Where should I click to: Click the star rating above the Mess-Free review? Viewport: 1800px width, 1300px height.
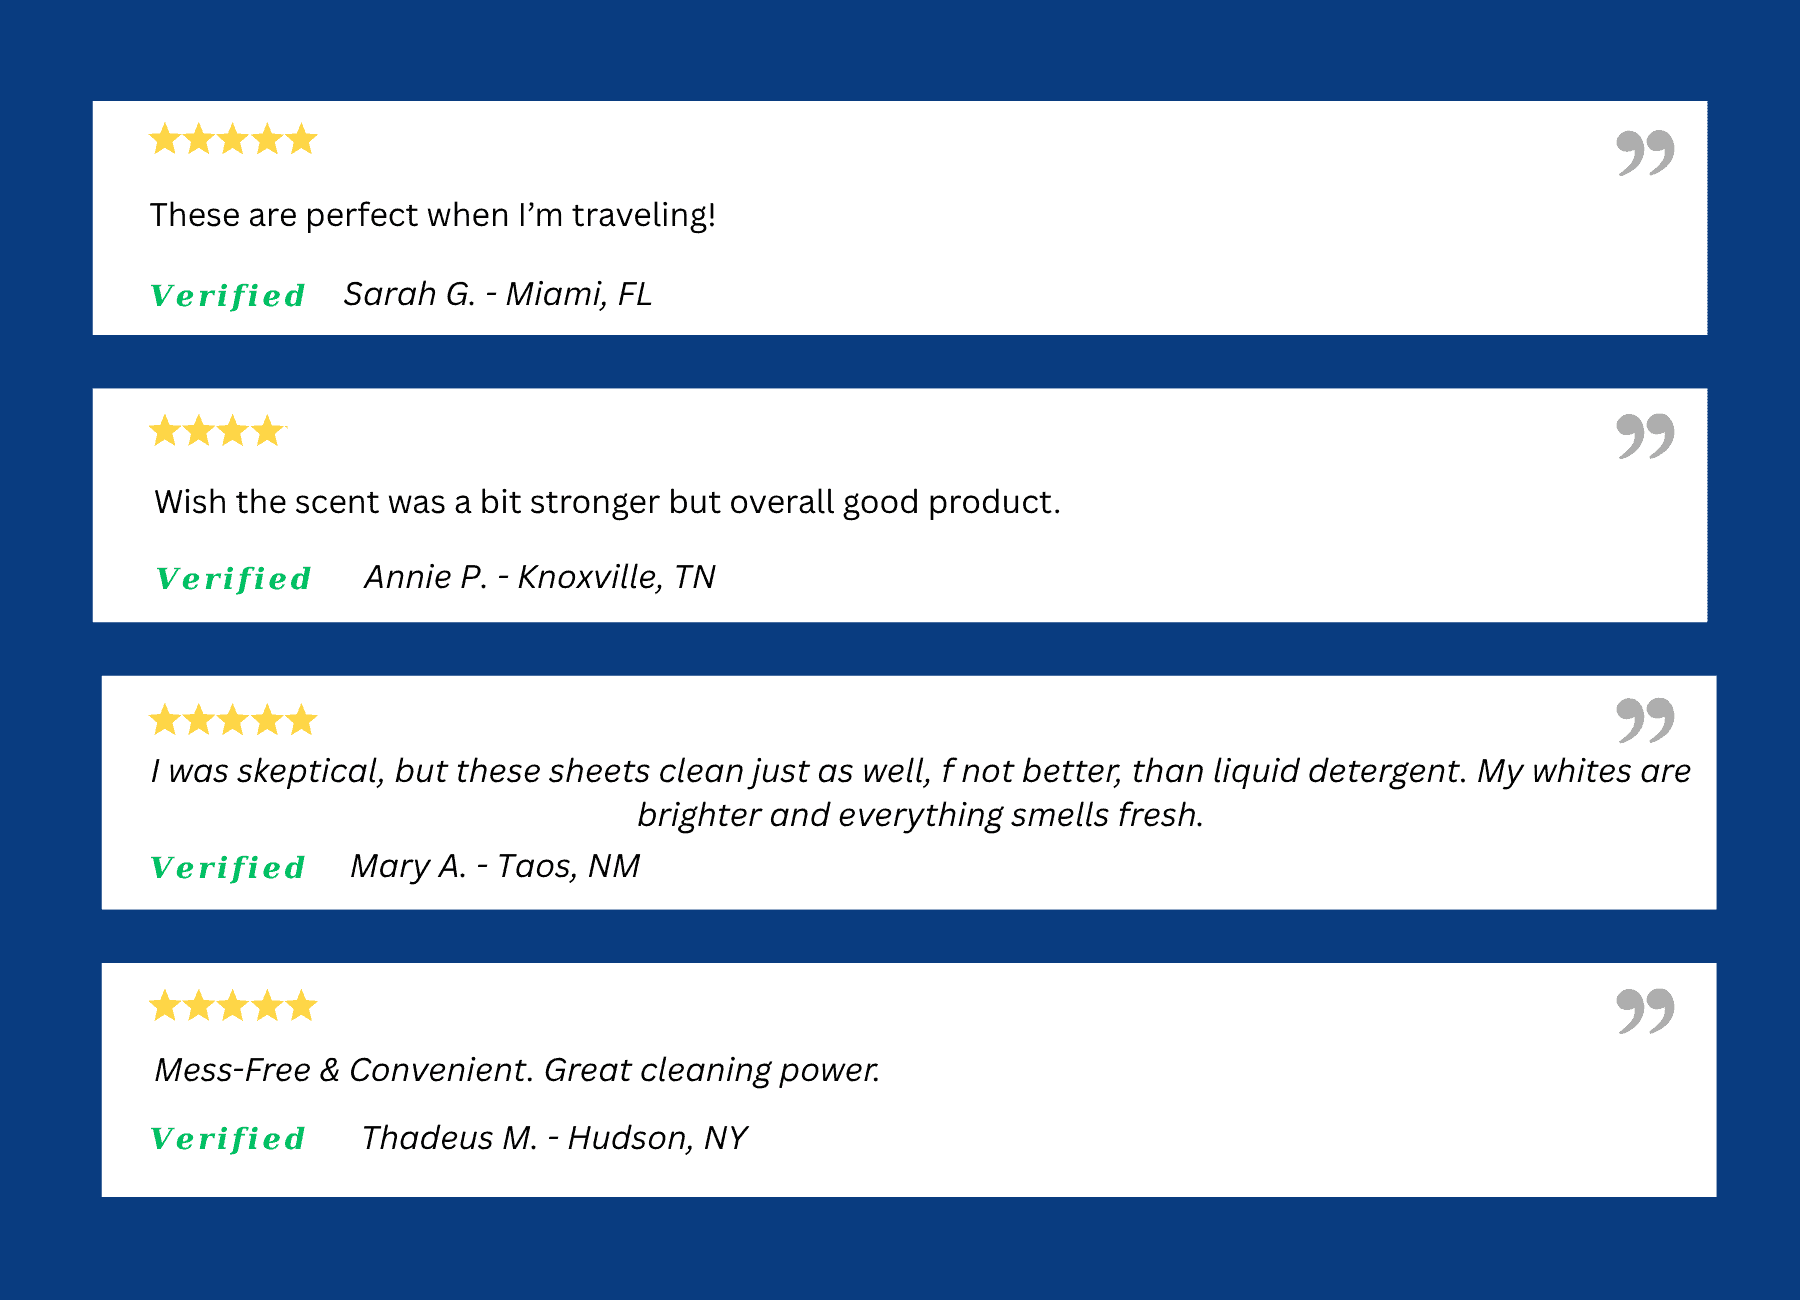(x=233, y=1005)
